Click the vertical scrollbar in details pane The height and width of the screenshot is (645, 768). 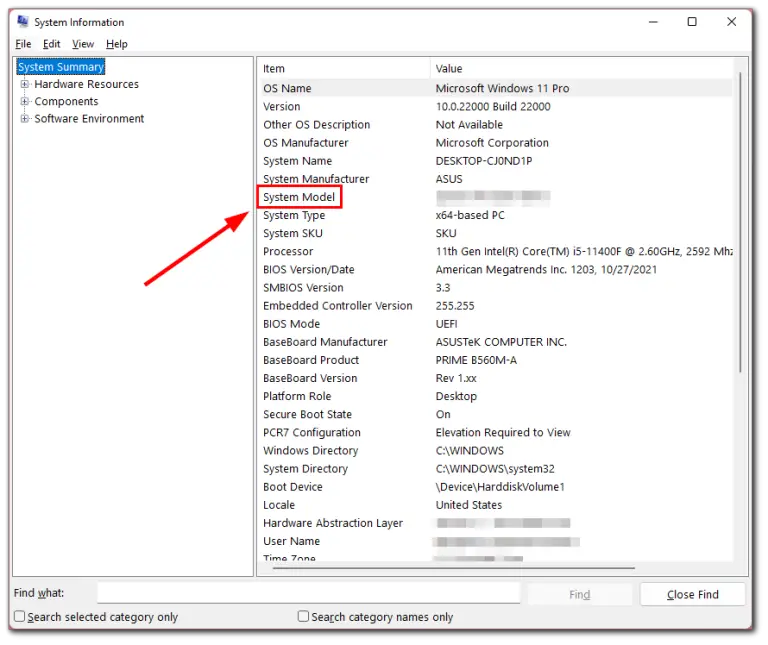click(740, 221)
